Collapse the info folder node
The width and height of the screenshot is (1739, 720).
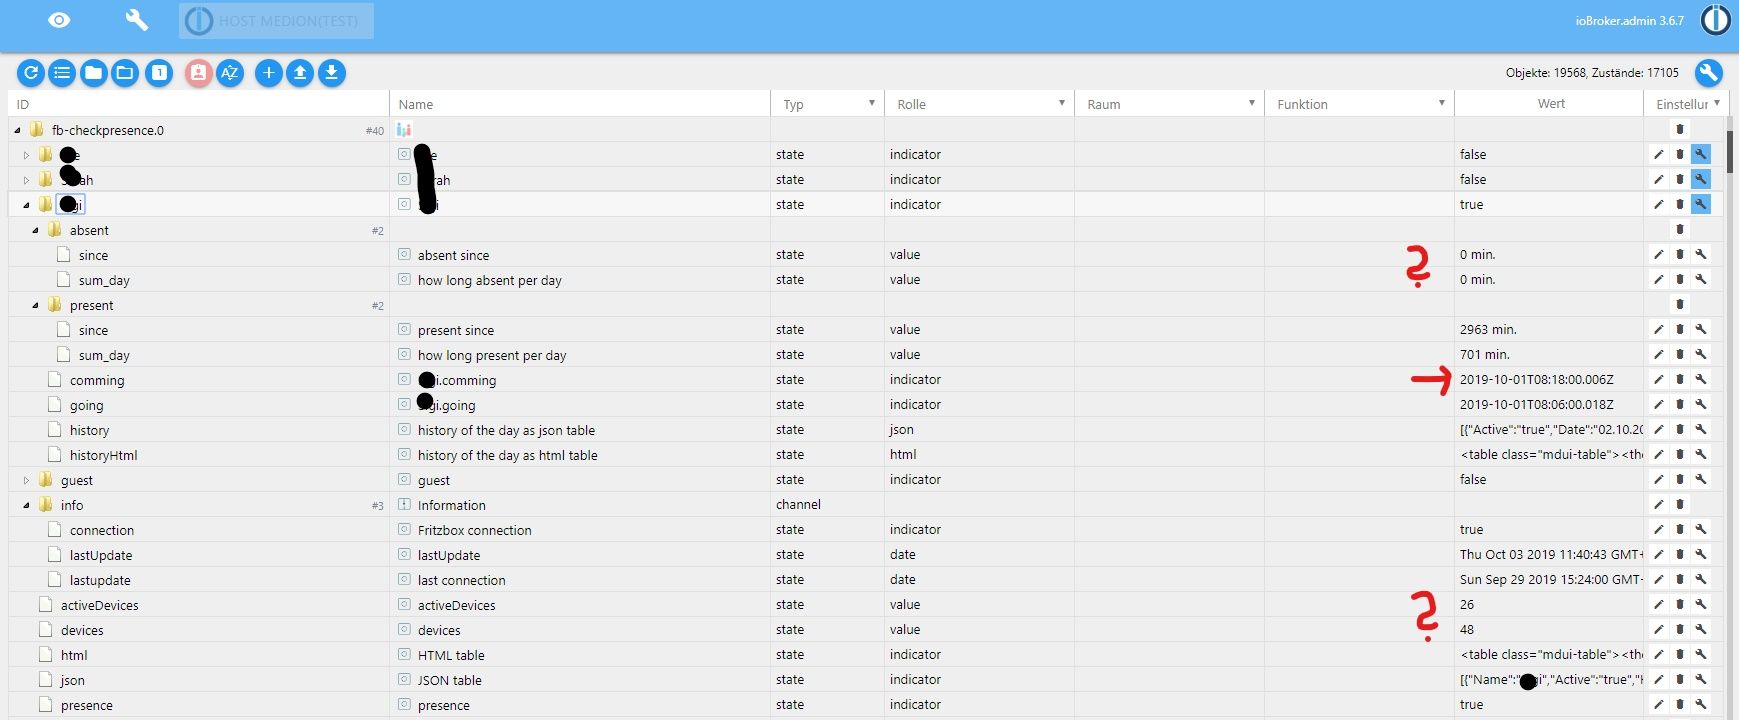tap(27, 505)
